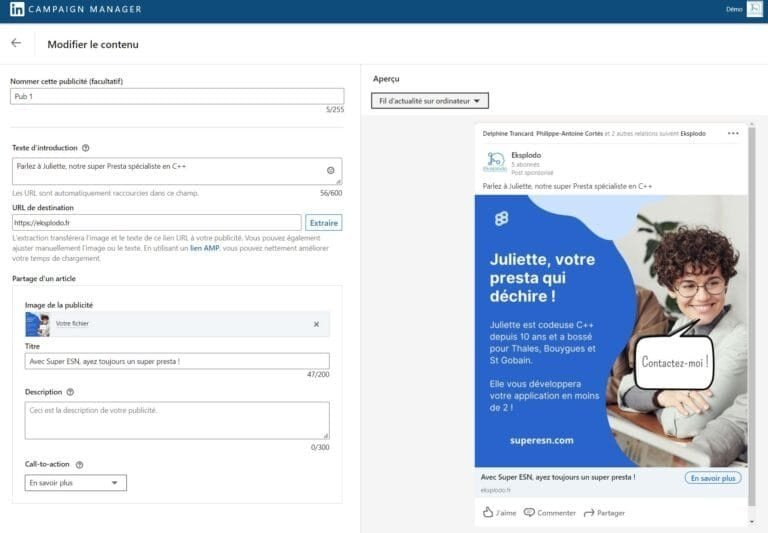Click the Commenter icon in preview
The height and width of the screenshot is (533, 768).
point(529,512)
